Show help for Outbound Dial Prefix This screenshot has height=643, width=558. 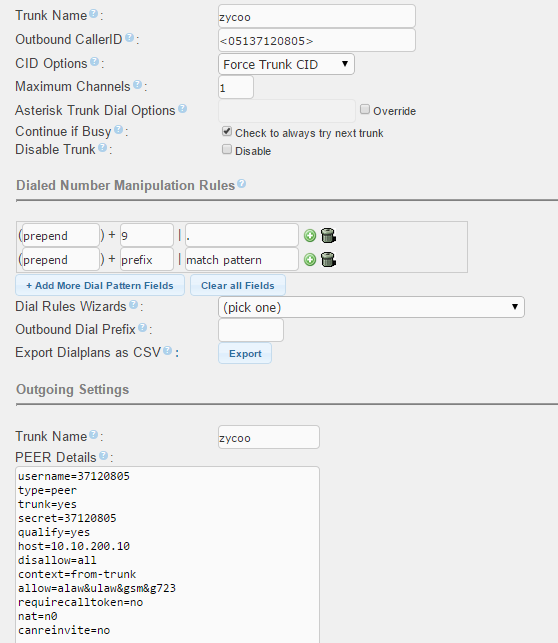click(x=142, y=328)
